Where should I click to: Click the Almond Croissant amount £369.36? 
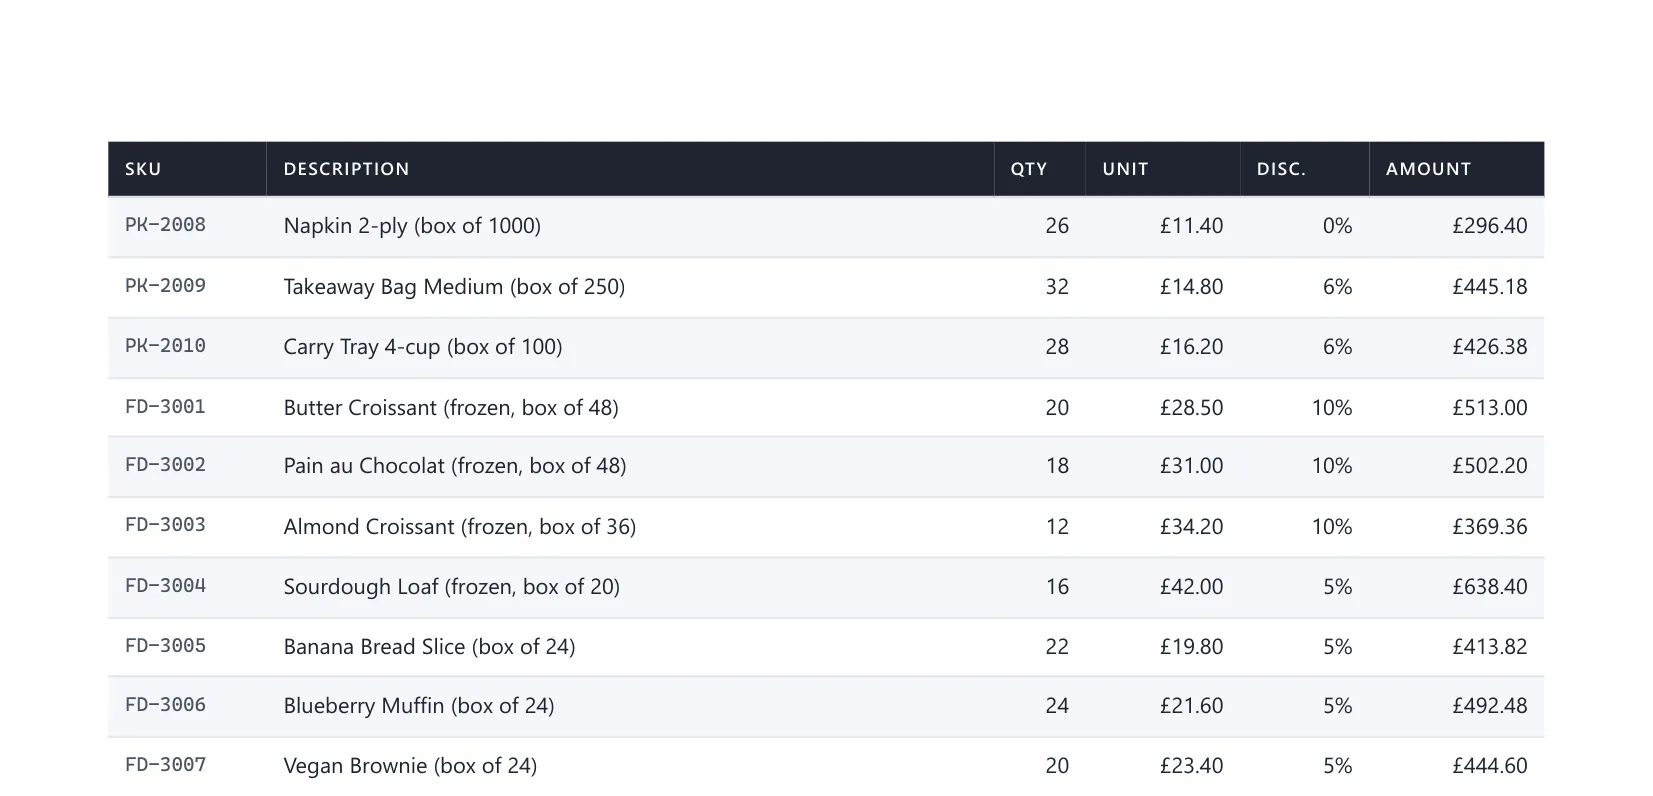(1490, 527)
